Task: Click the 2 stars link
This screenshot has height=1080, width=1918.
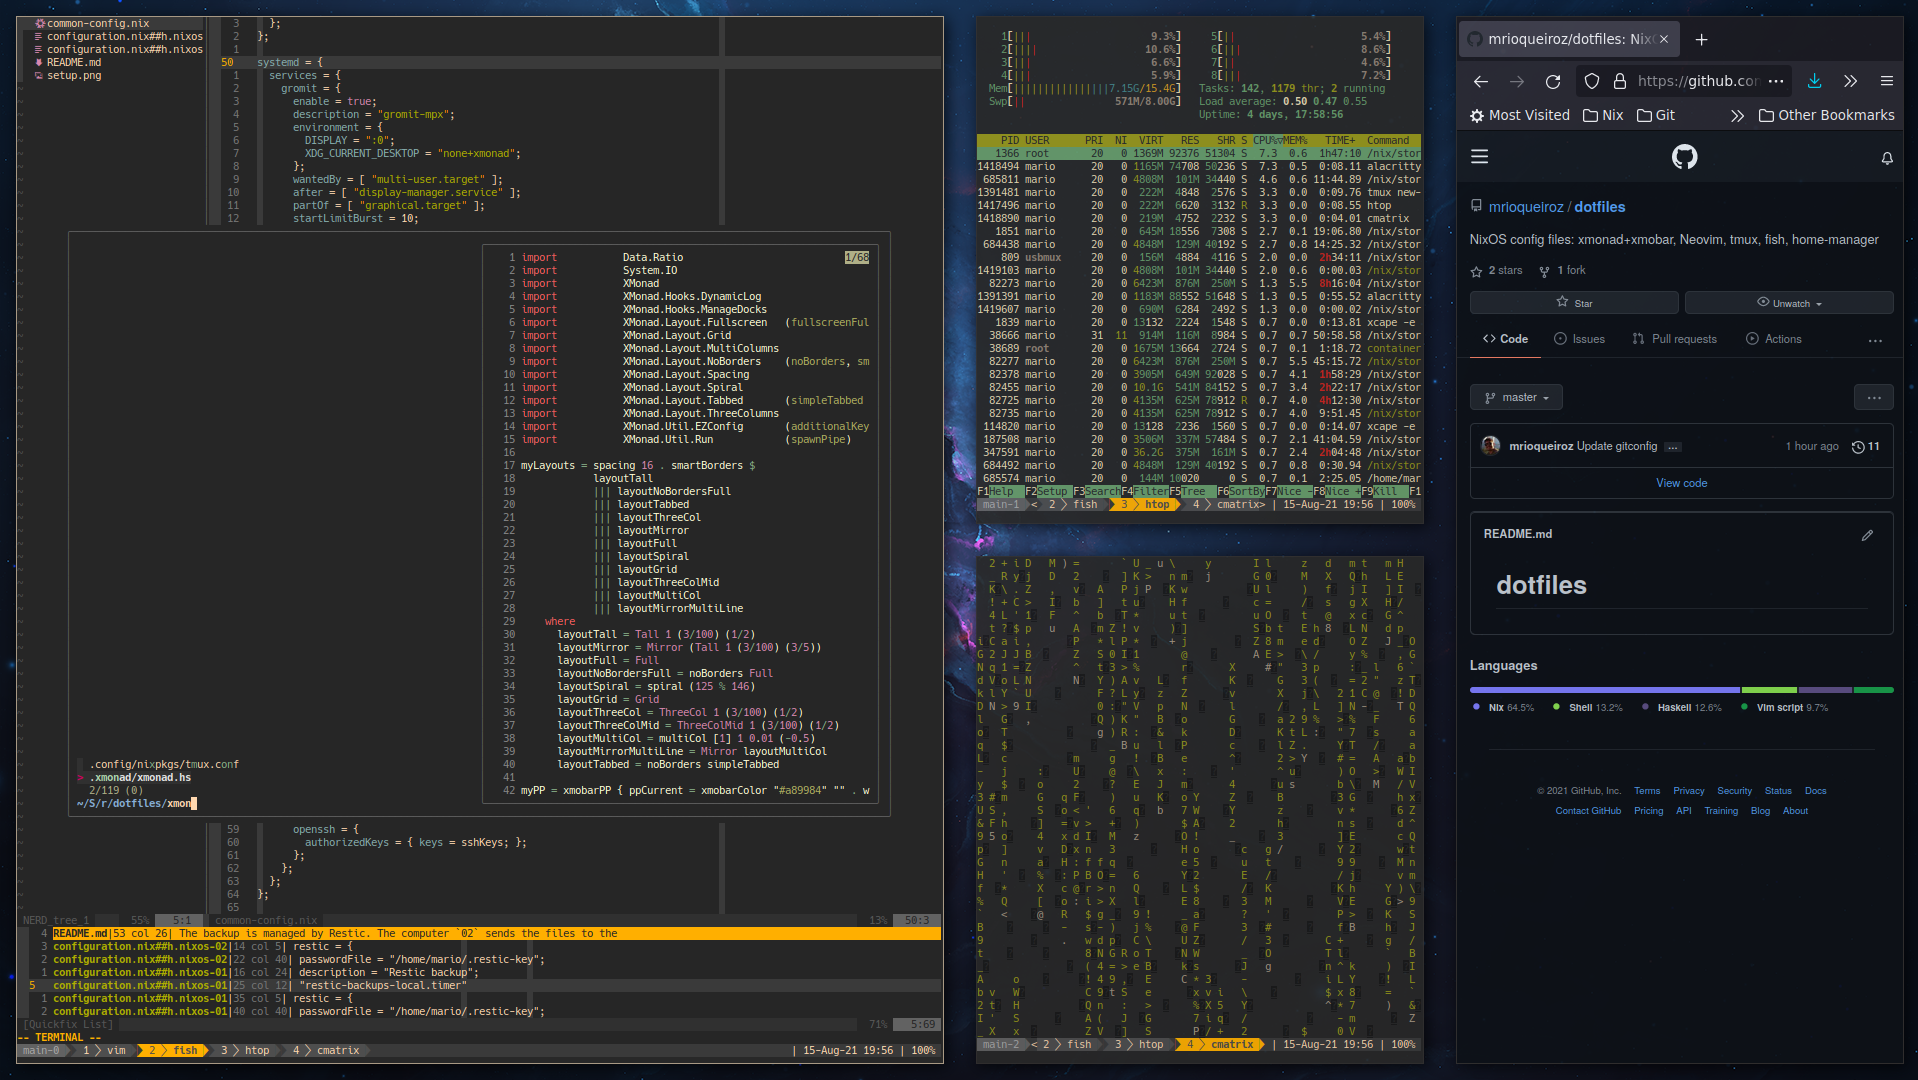Action: tap(1496, 271)
